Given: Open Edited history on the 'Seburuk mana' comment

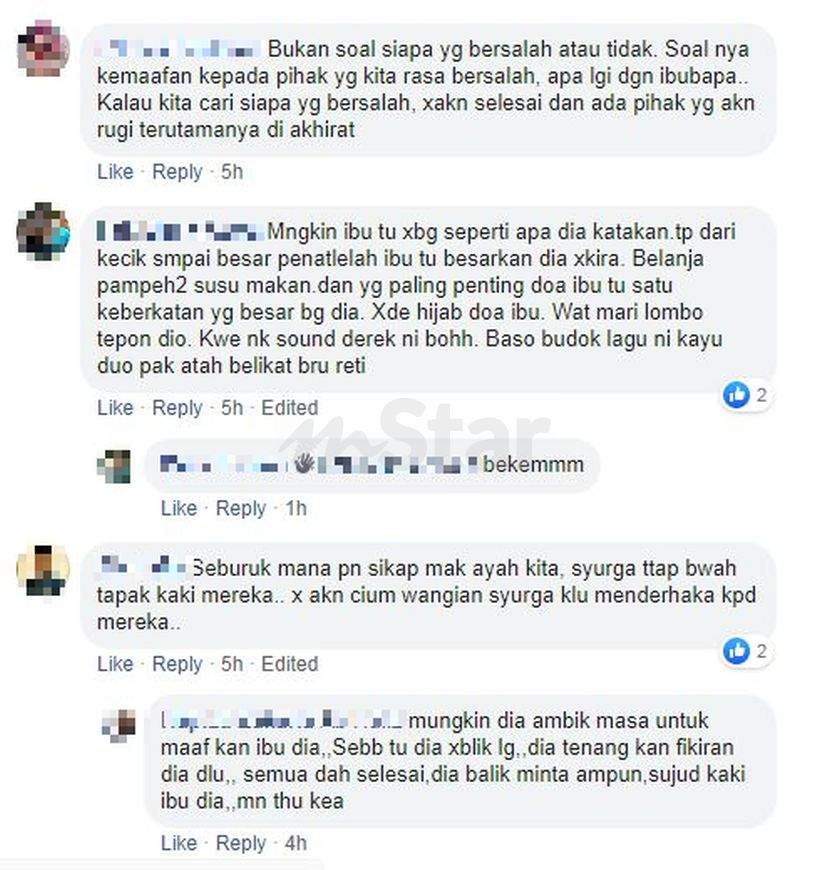Looking at the screenshot, I should tap(290, 664).
